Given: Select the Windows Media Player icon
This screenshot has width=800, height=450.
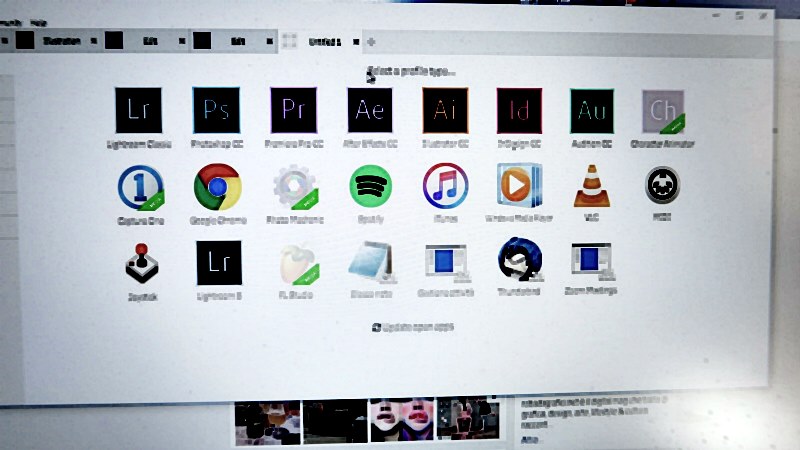Looking at the screenshot, I should point(519,185).
